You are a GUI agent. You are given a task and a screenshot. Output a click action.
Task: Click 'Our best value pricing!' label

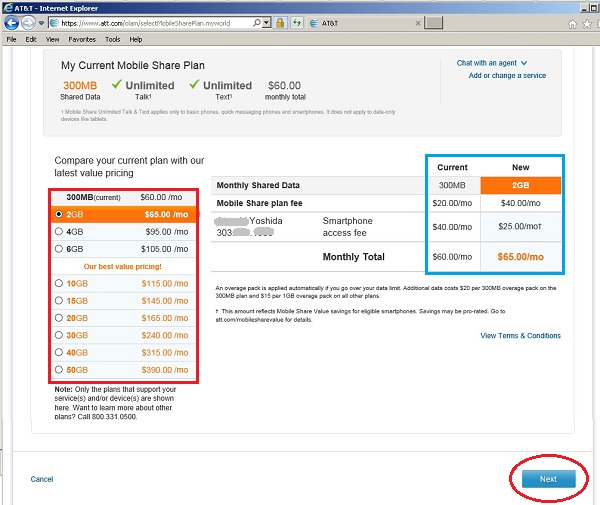click(122, 266)
